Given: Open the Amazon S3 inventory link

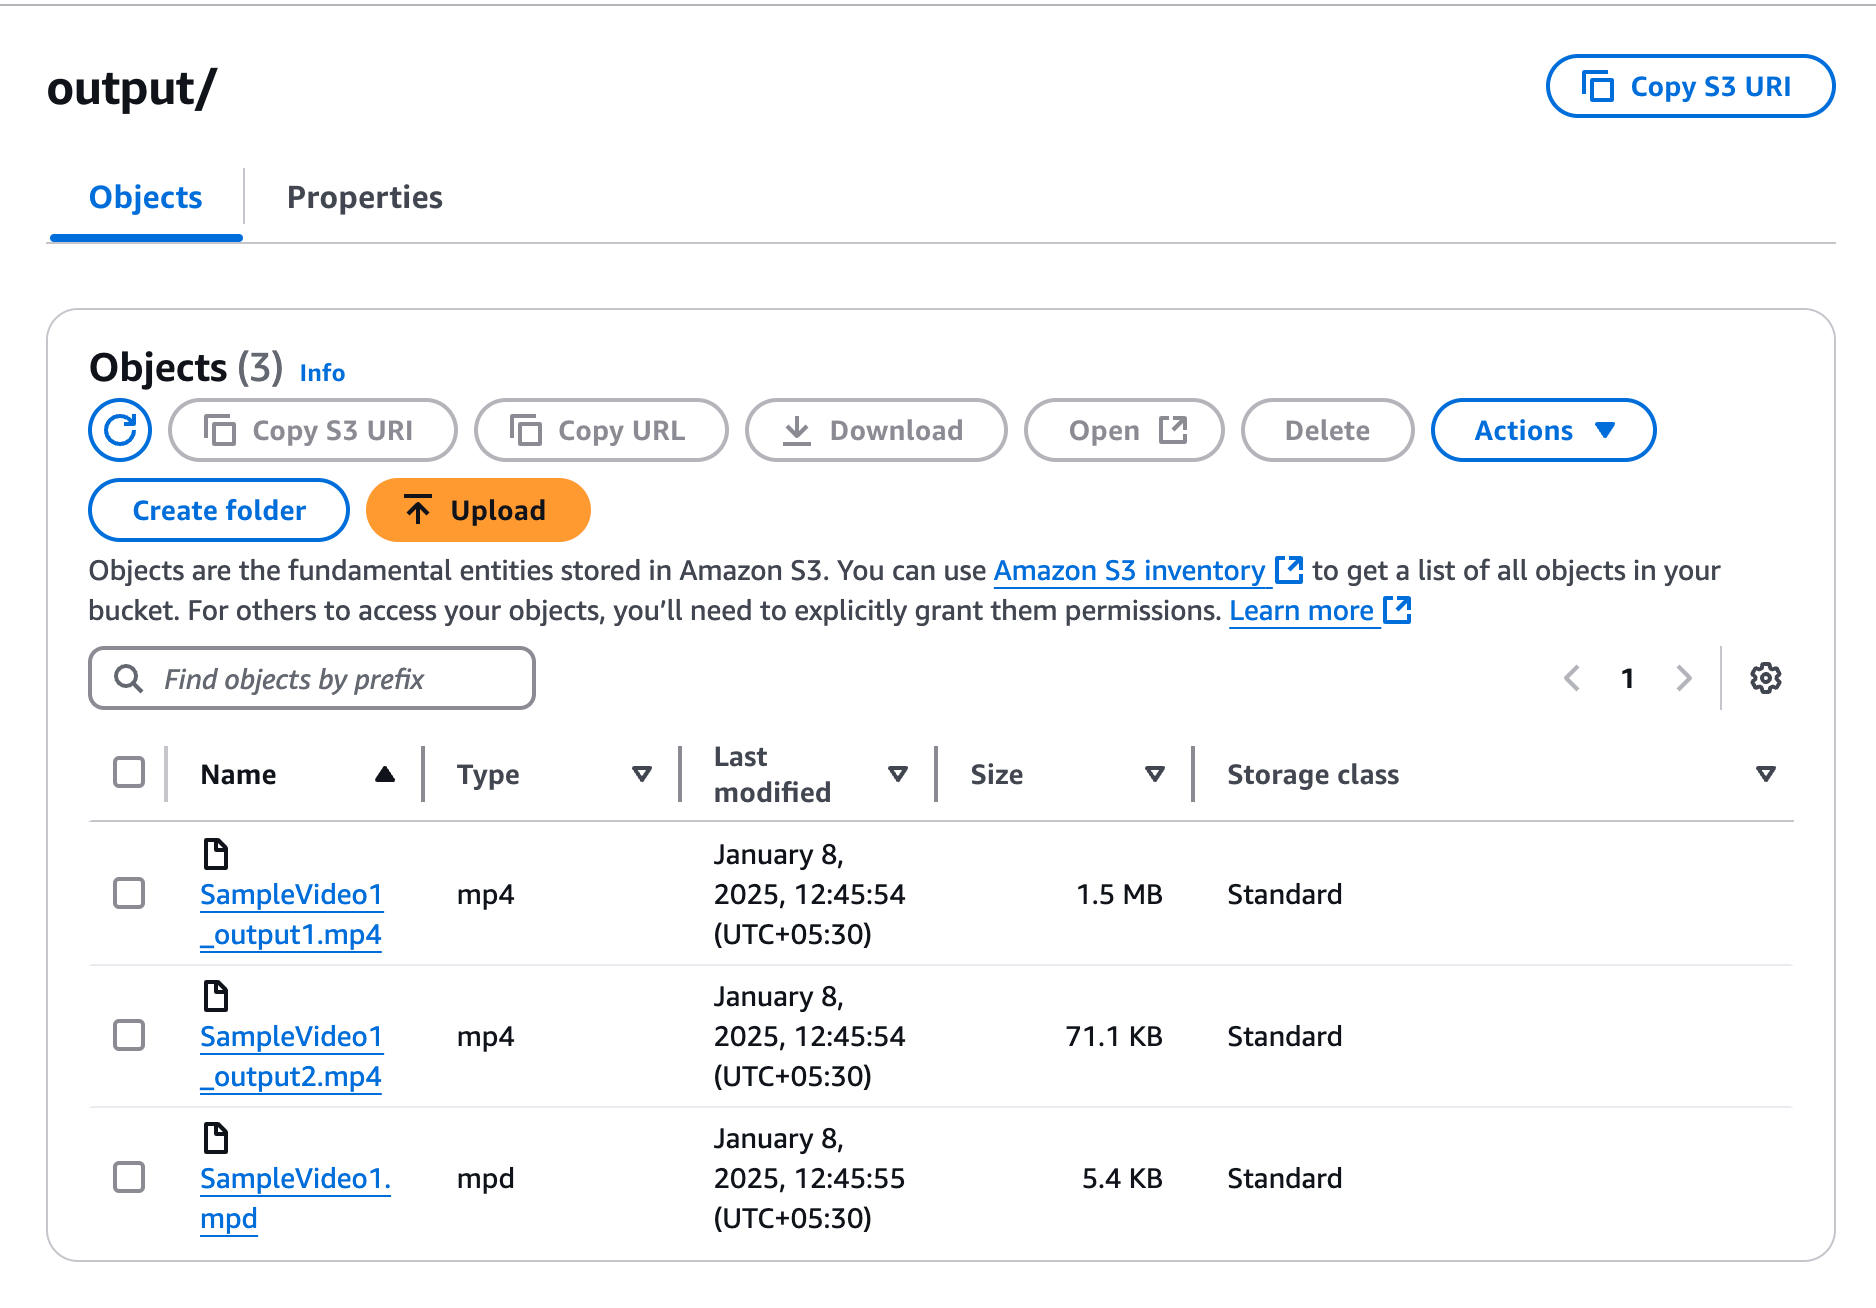Looking at the screenshot, I should click(x=1129, y=570).
